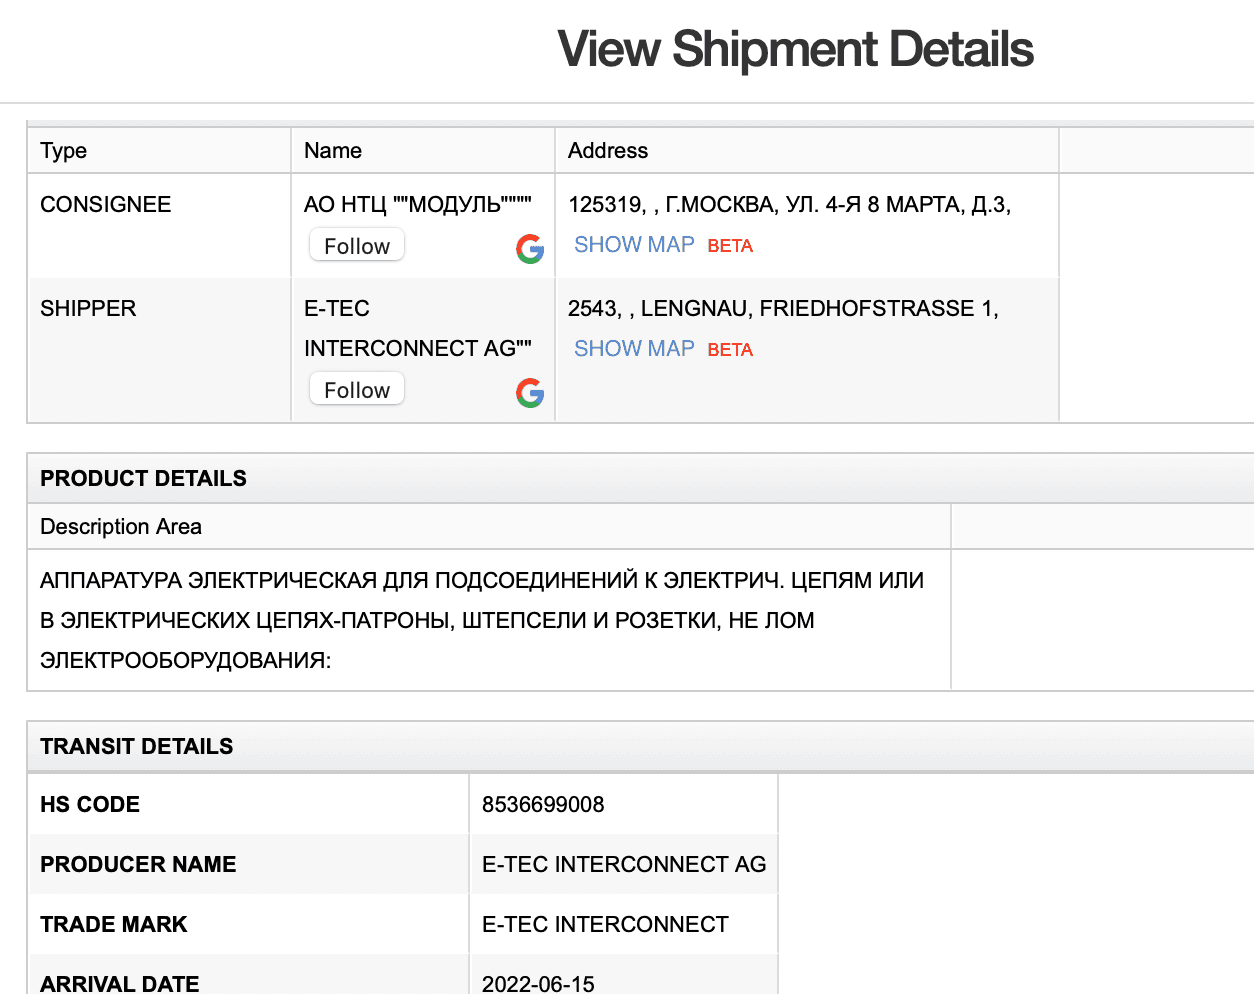Click the PRODUCT DETAILS section header
The height and width of the screenshot is (994, 1254).
pos(143,478)
